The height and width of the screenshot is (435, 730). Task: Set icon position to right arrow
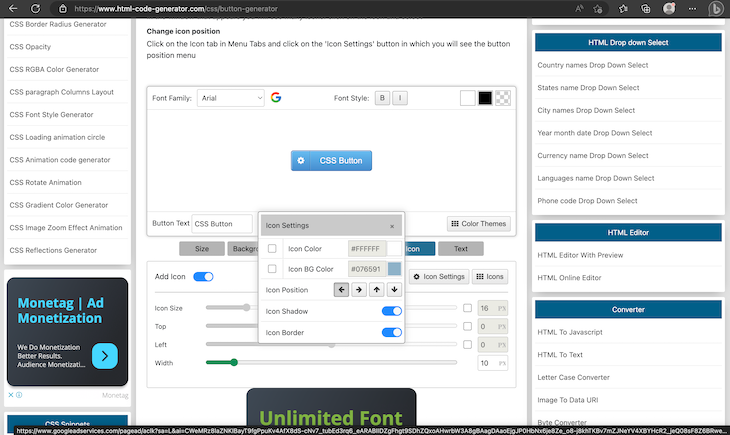click(359, 290)
